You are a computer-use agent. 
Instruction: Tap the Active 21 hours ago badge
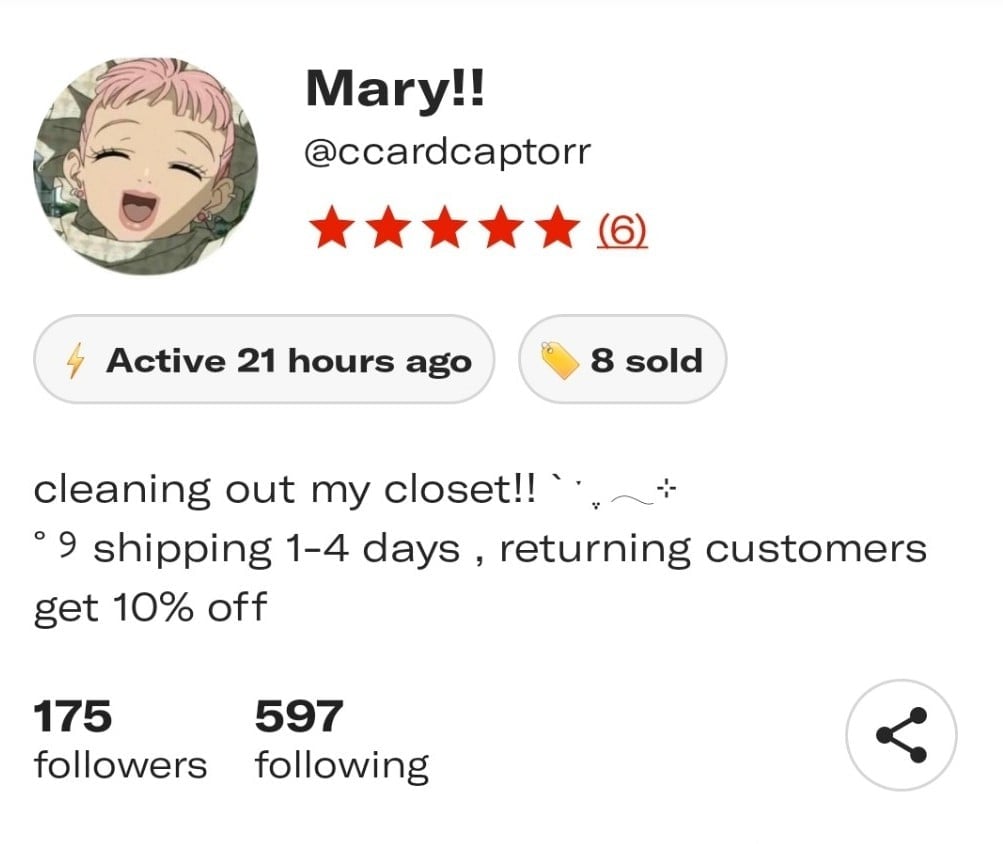pos(264,360)
